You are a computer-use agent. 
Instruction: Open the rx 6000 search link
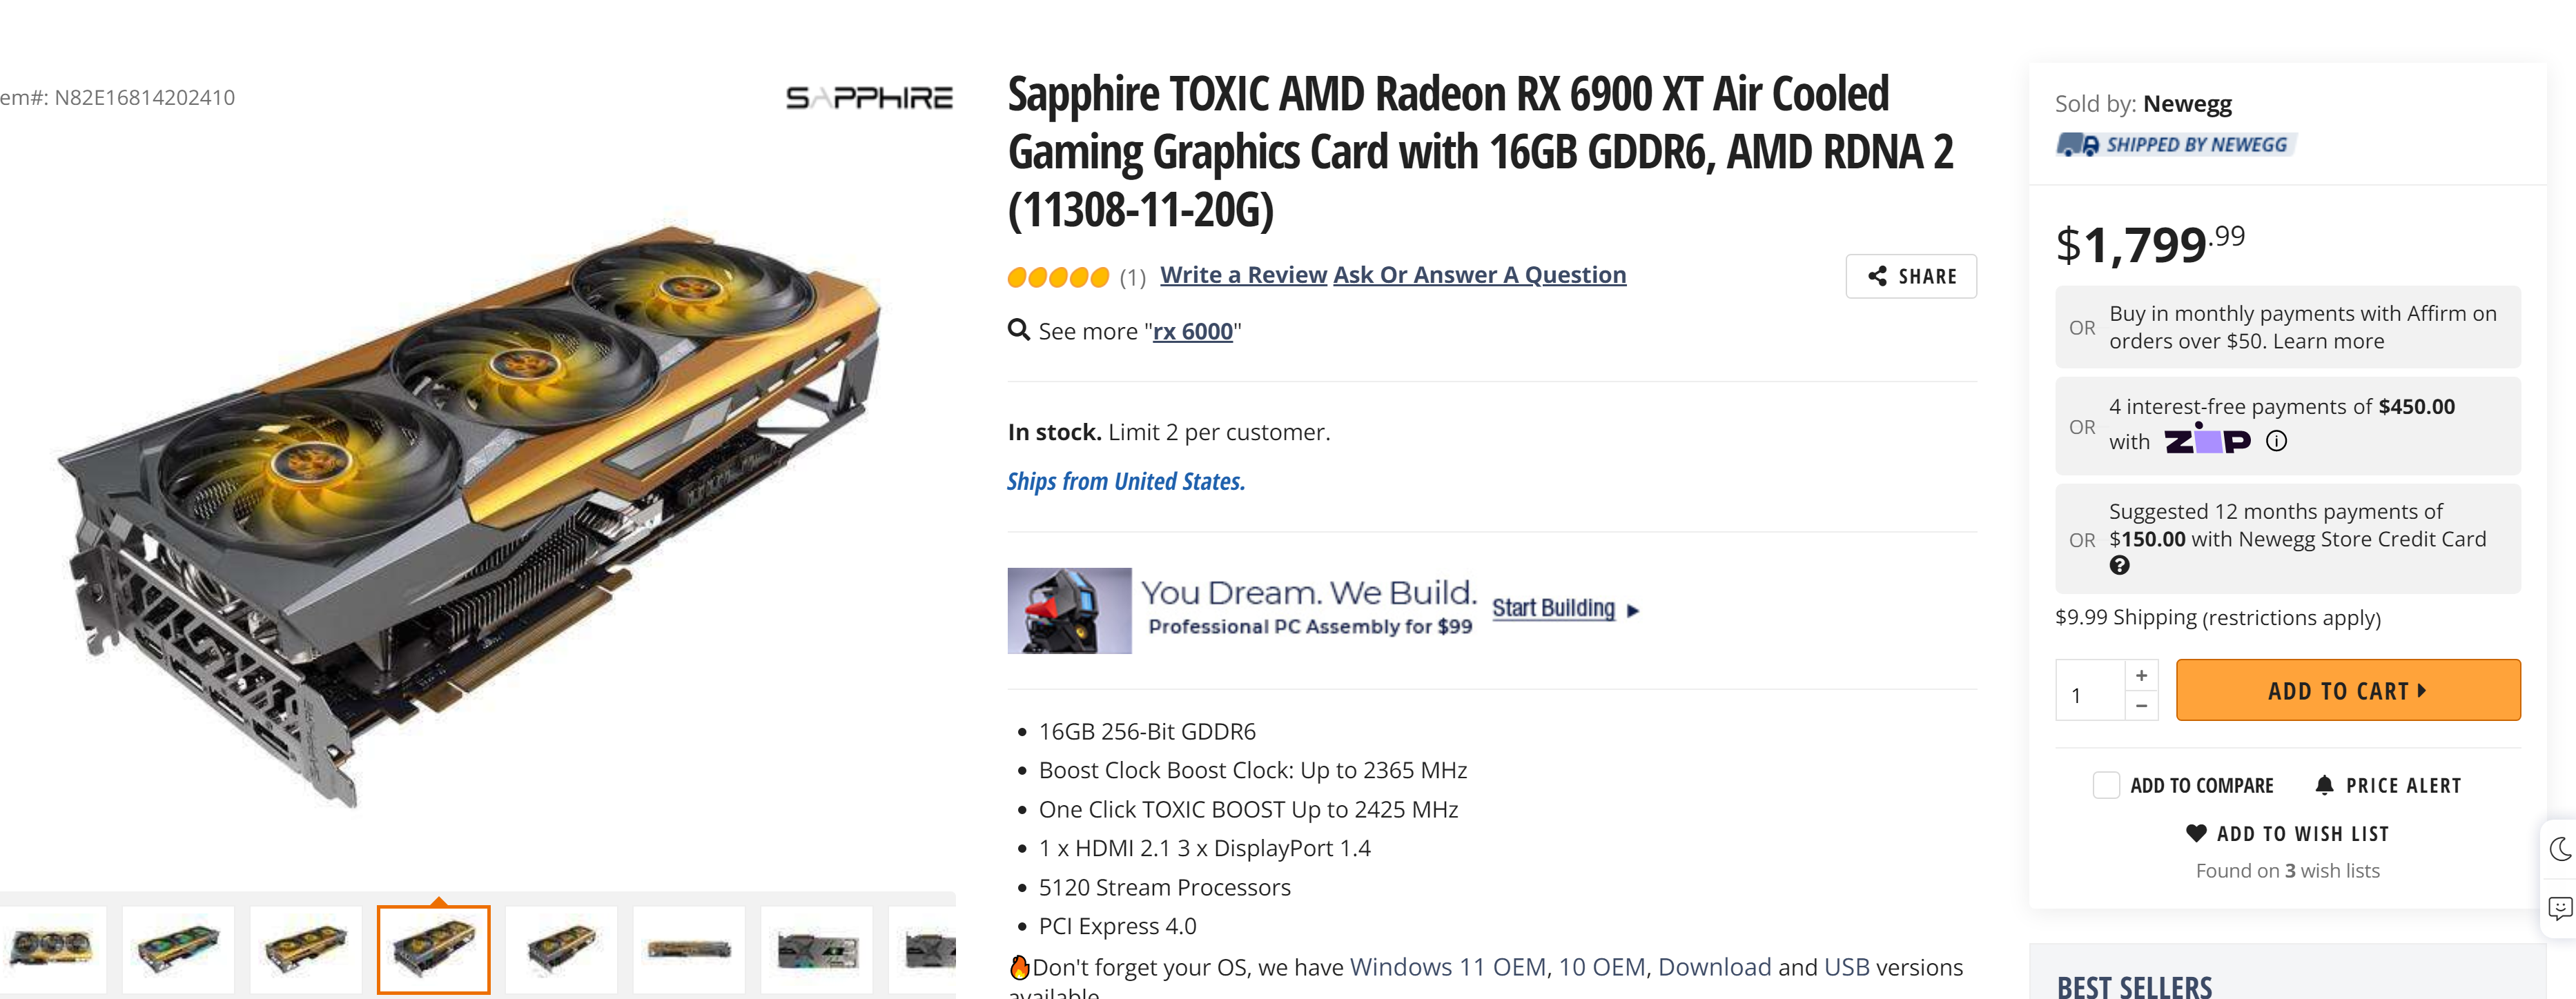(x=1192, y=332)
